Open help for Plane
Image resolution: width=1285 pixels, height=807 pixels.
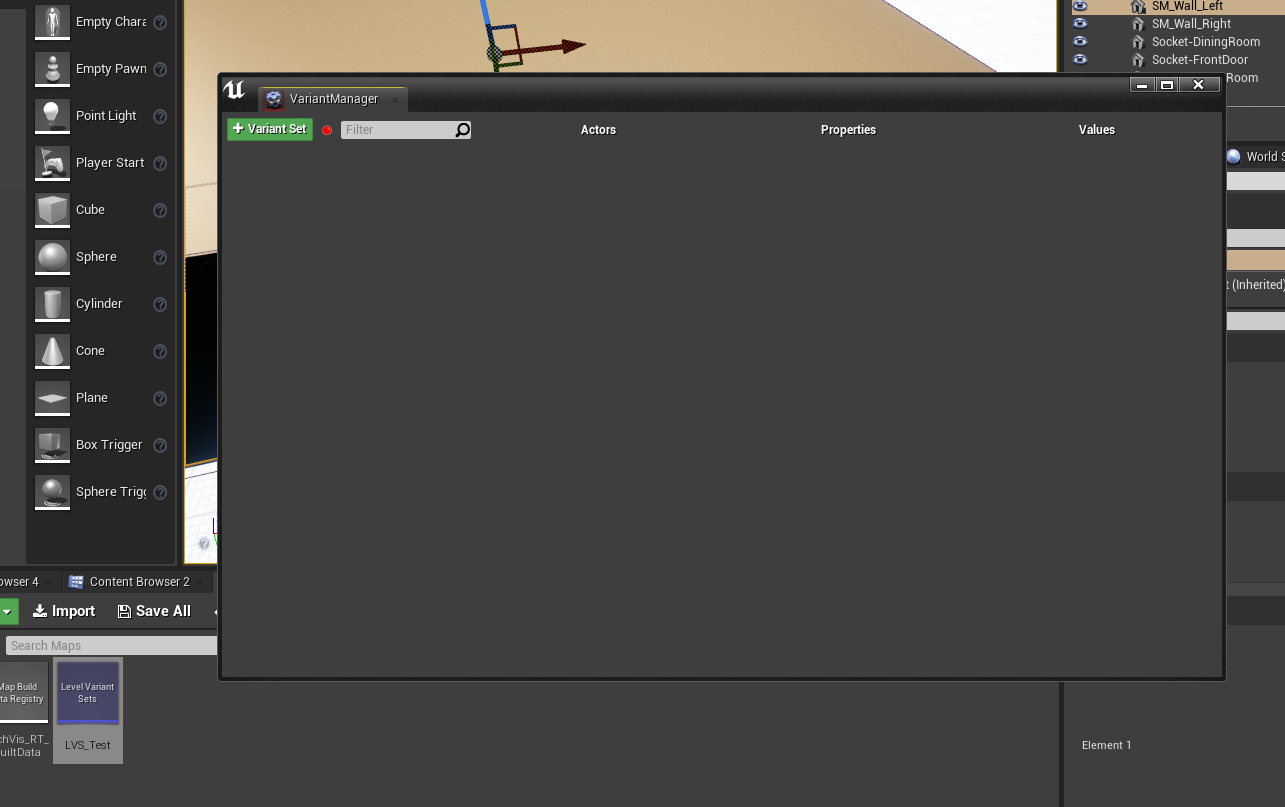160,398
